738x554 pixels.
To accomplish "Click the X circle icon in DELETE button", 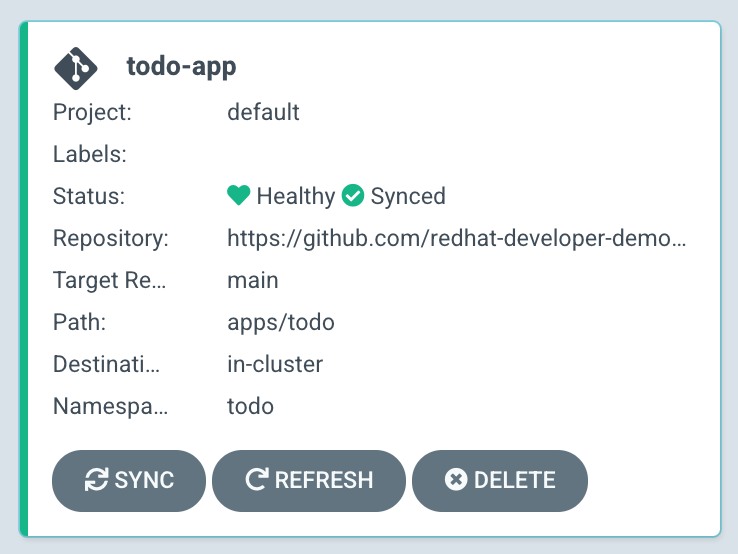I will [x=456, y=480].
